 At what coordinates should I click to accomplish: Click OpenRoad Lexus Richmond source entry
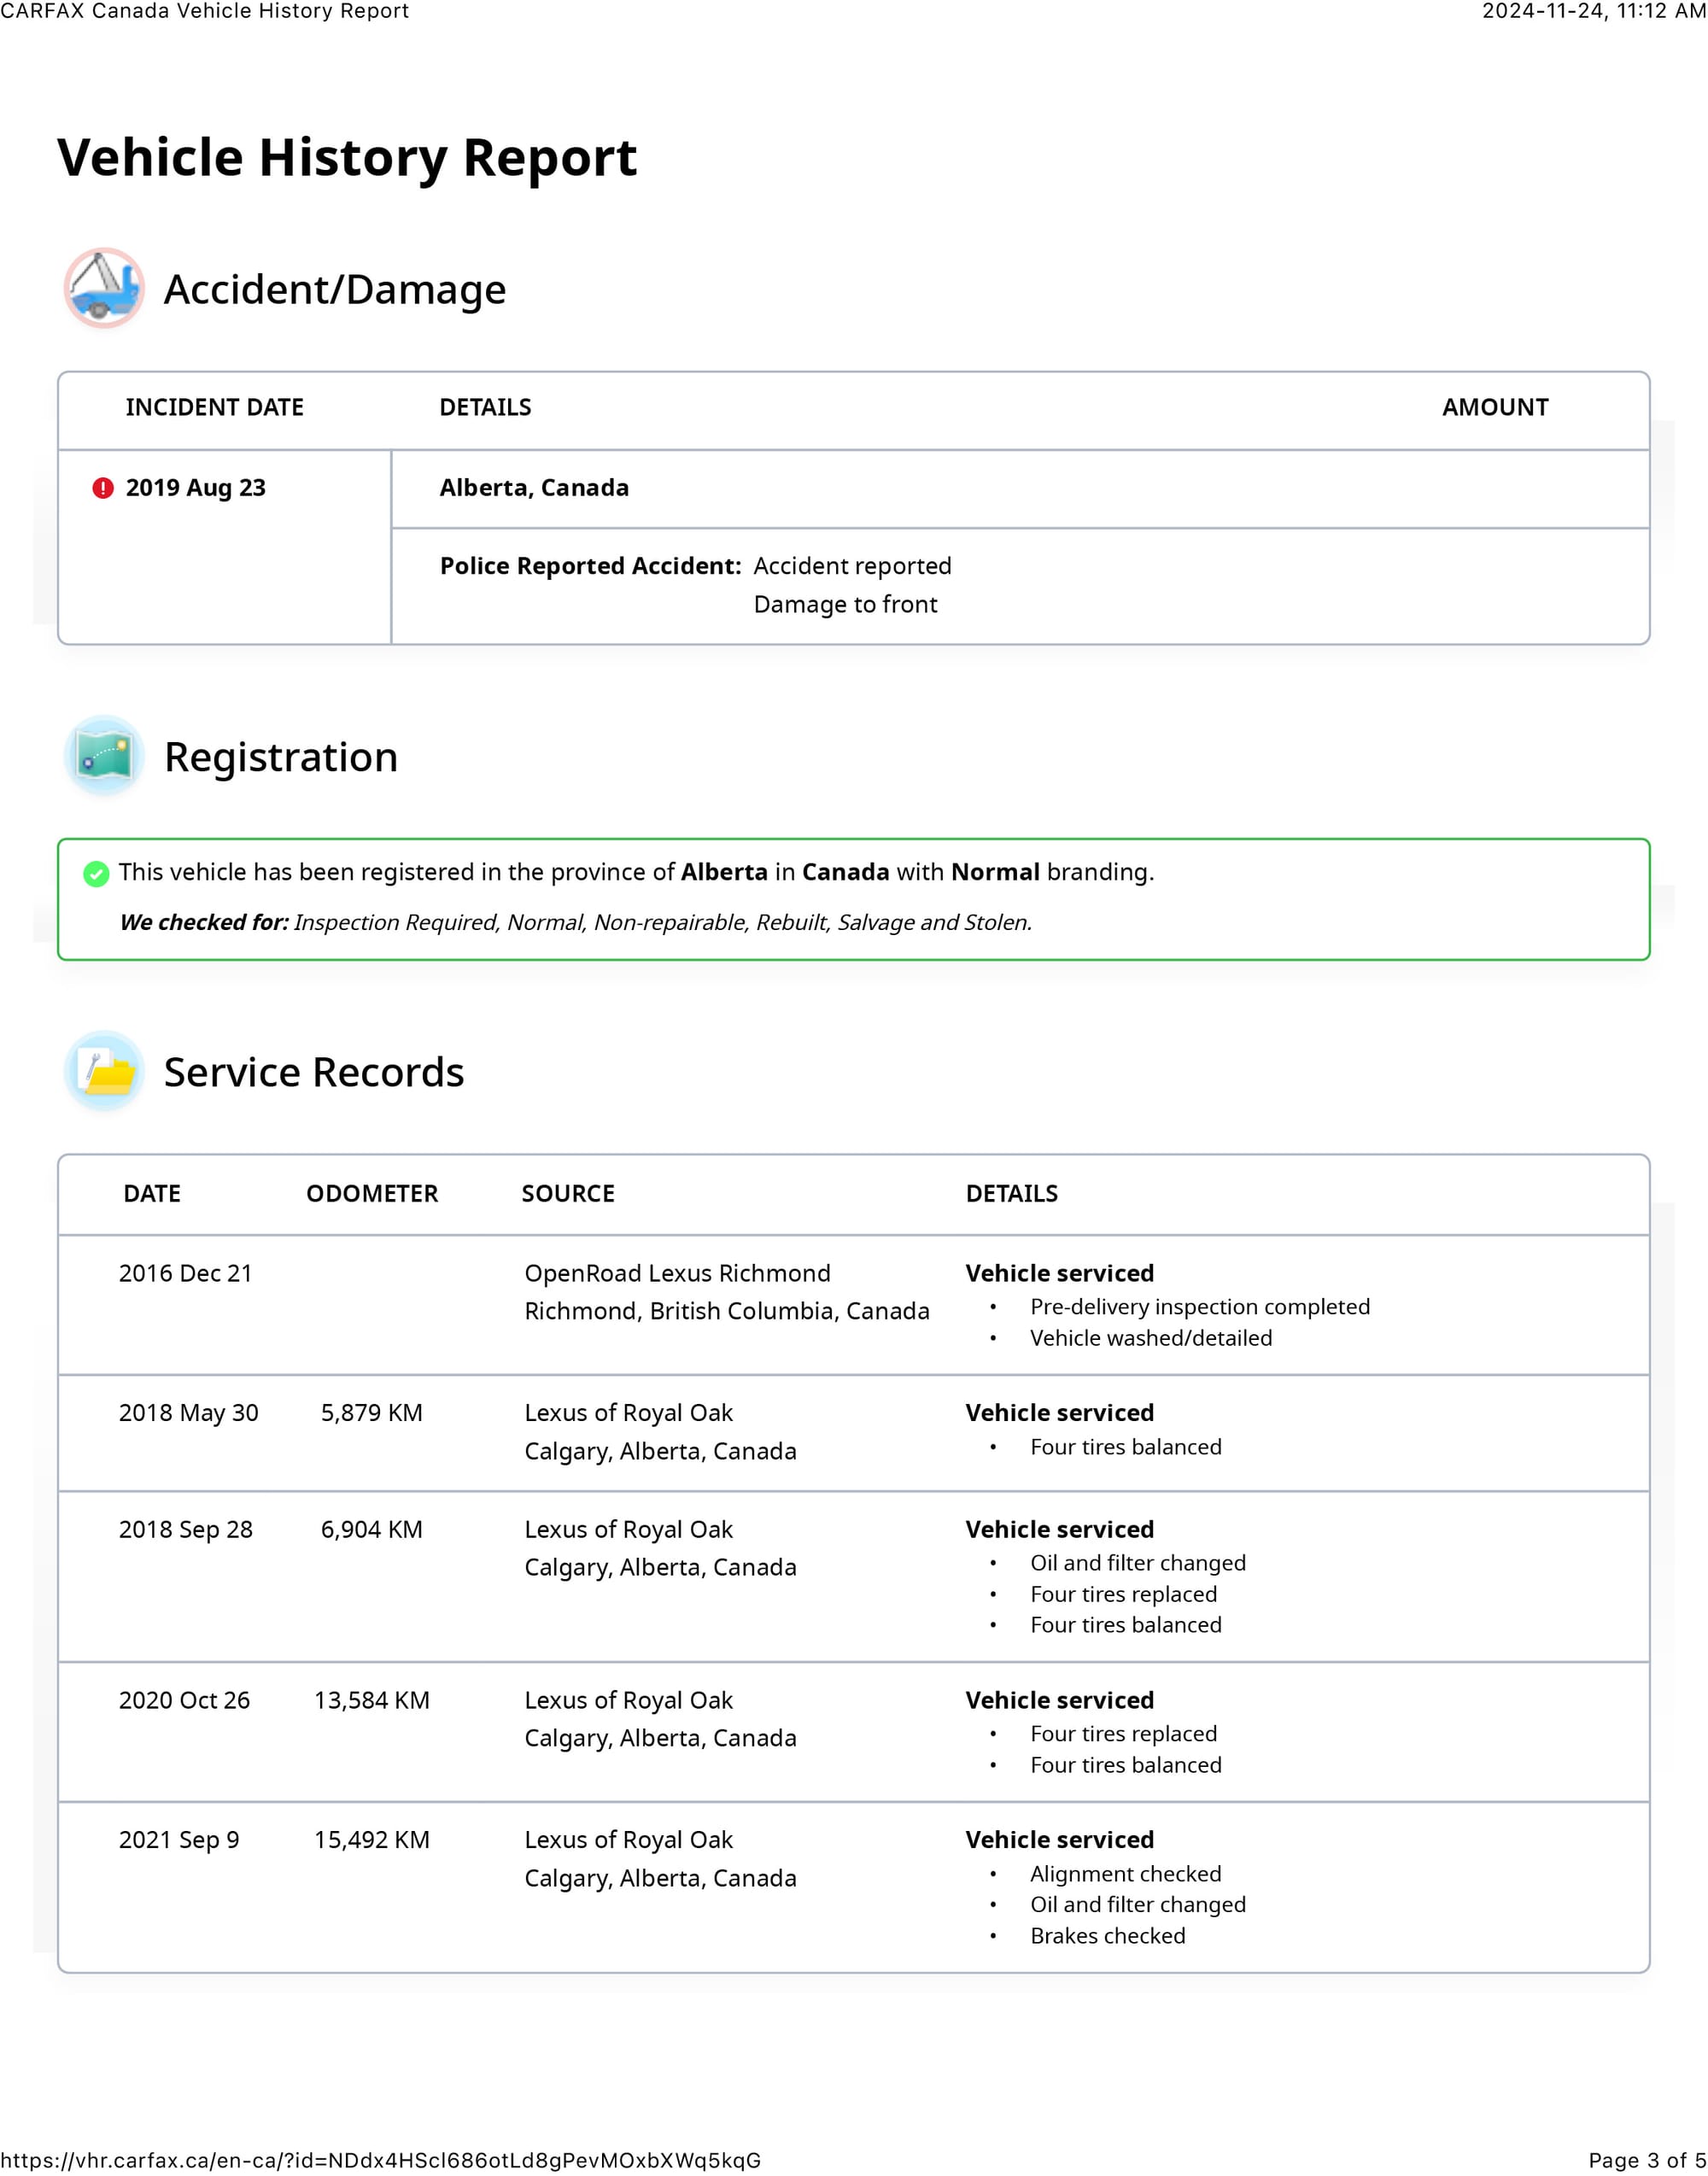coord(677,1273)
